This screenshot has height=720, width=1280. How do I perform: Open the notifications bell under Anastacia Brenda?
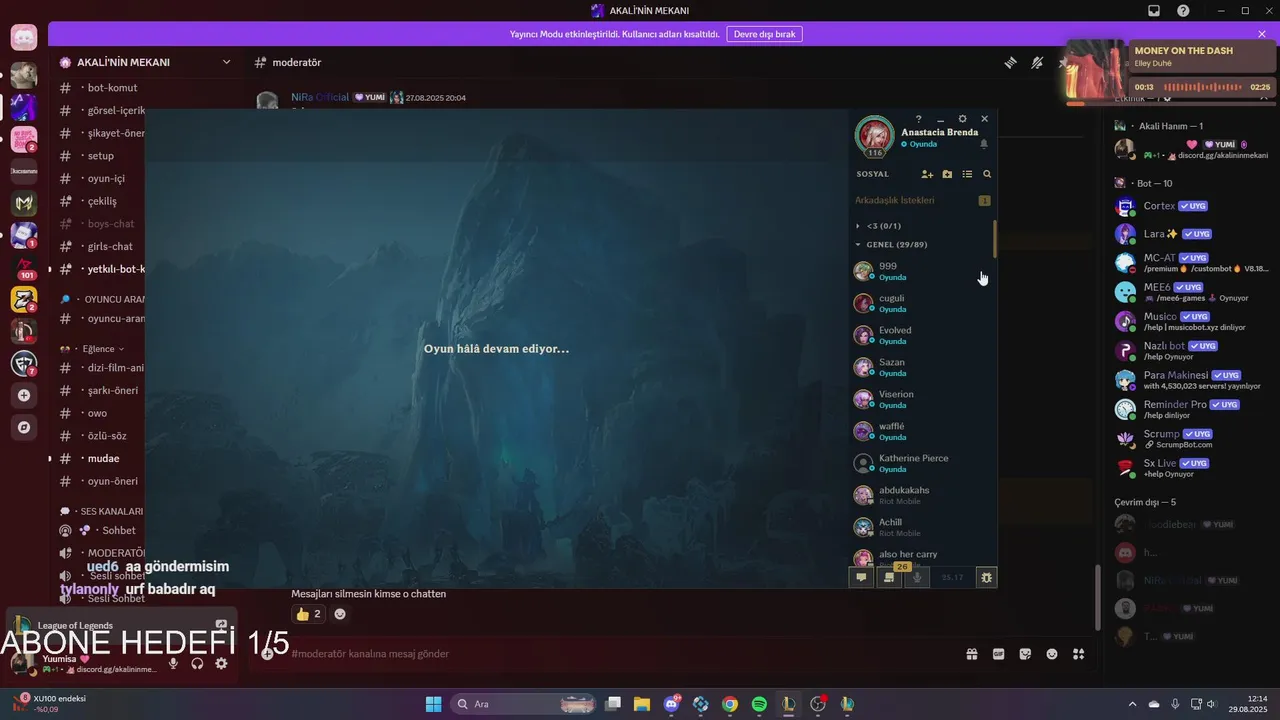click(x=984, y=144)
